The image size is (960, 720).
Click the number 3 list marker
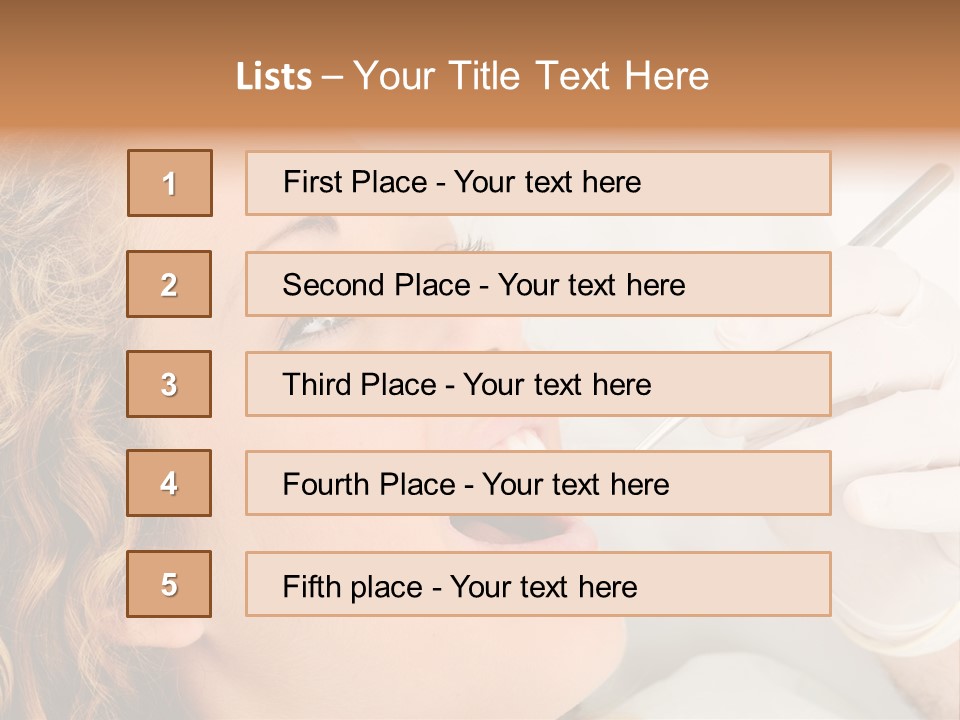click(170, 384)
